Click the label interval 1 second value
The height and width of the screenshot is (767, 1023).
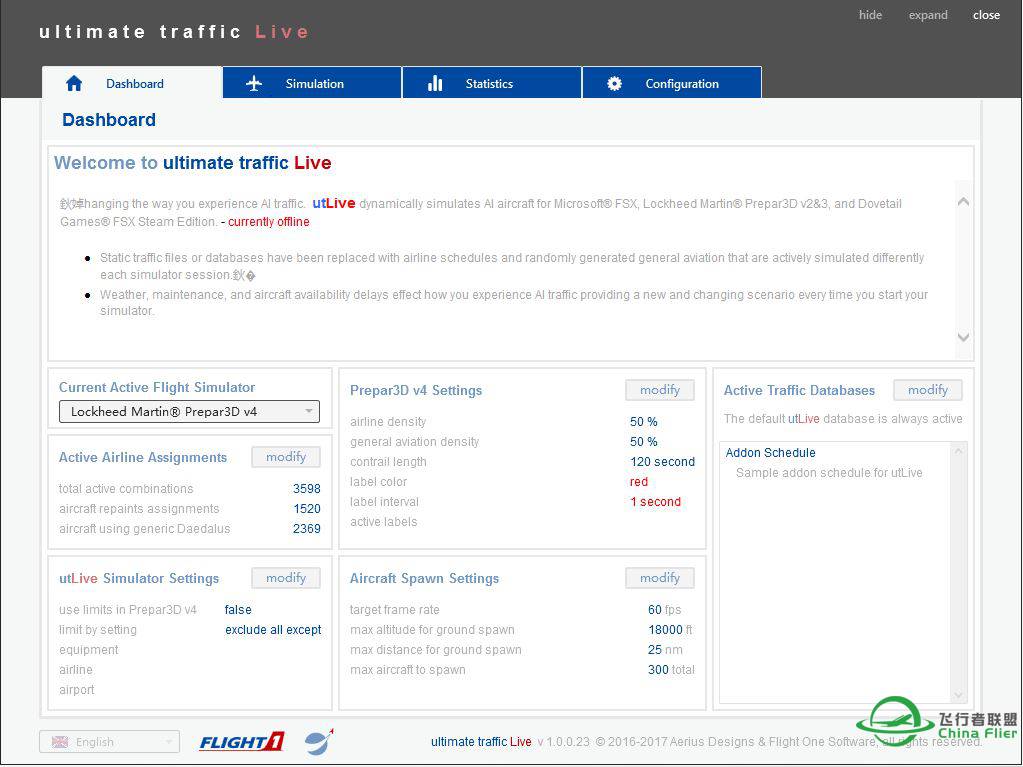point(656,502)
